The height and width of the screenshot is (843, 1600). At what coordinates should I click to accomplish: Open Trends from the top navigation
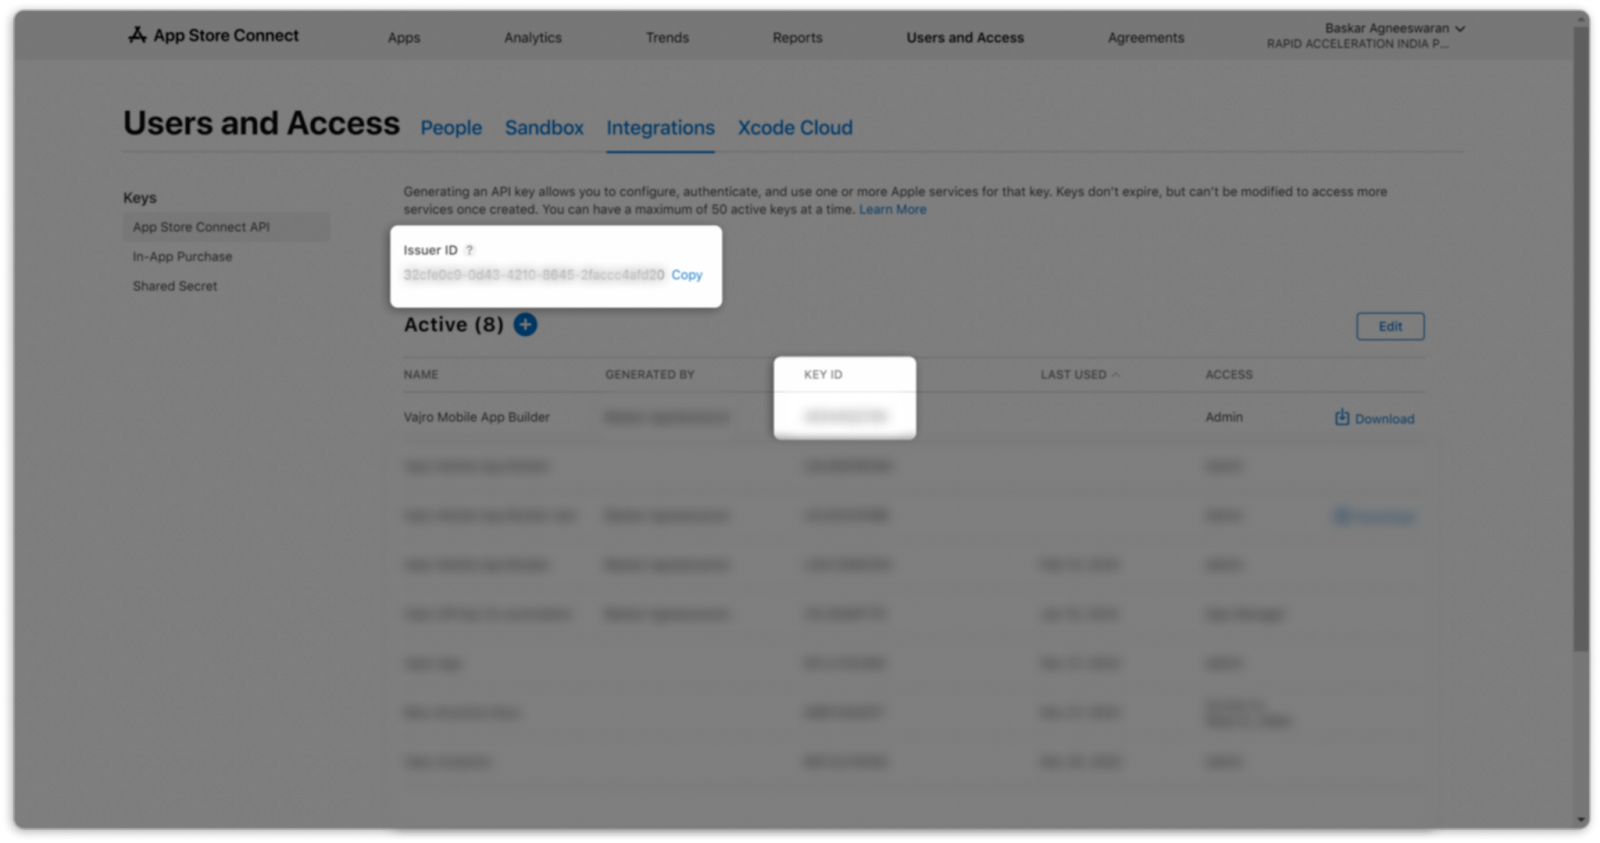[667, 38]
